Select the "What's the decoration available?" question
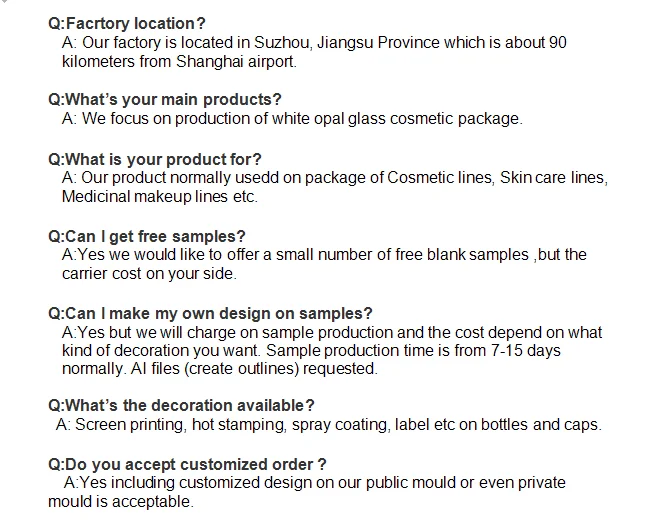The image size is (661, 522). click(x=182, y=405)
